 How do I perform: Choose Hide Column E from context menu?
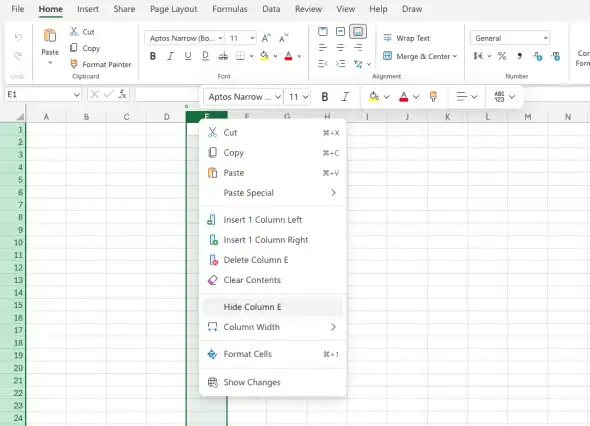(x=272, y=307)
